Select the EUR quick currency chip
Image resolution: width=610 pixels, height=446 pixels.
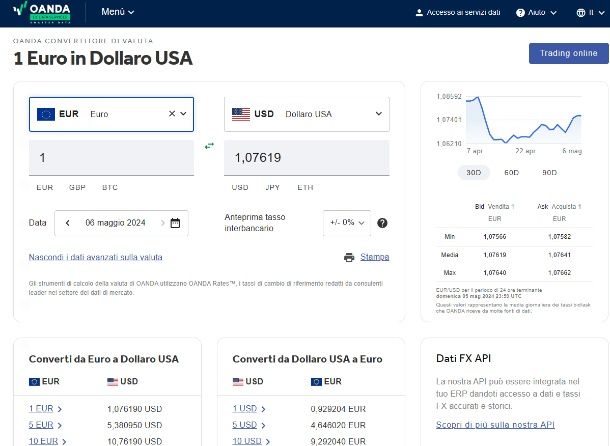click(45, 187)
